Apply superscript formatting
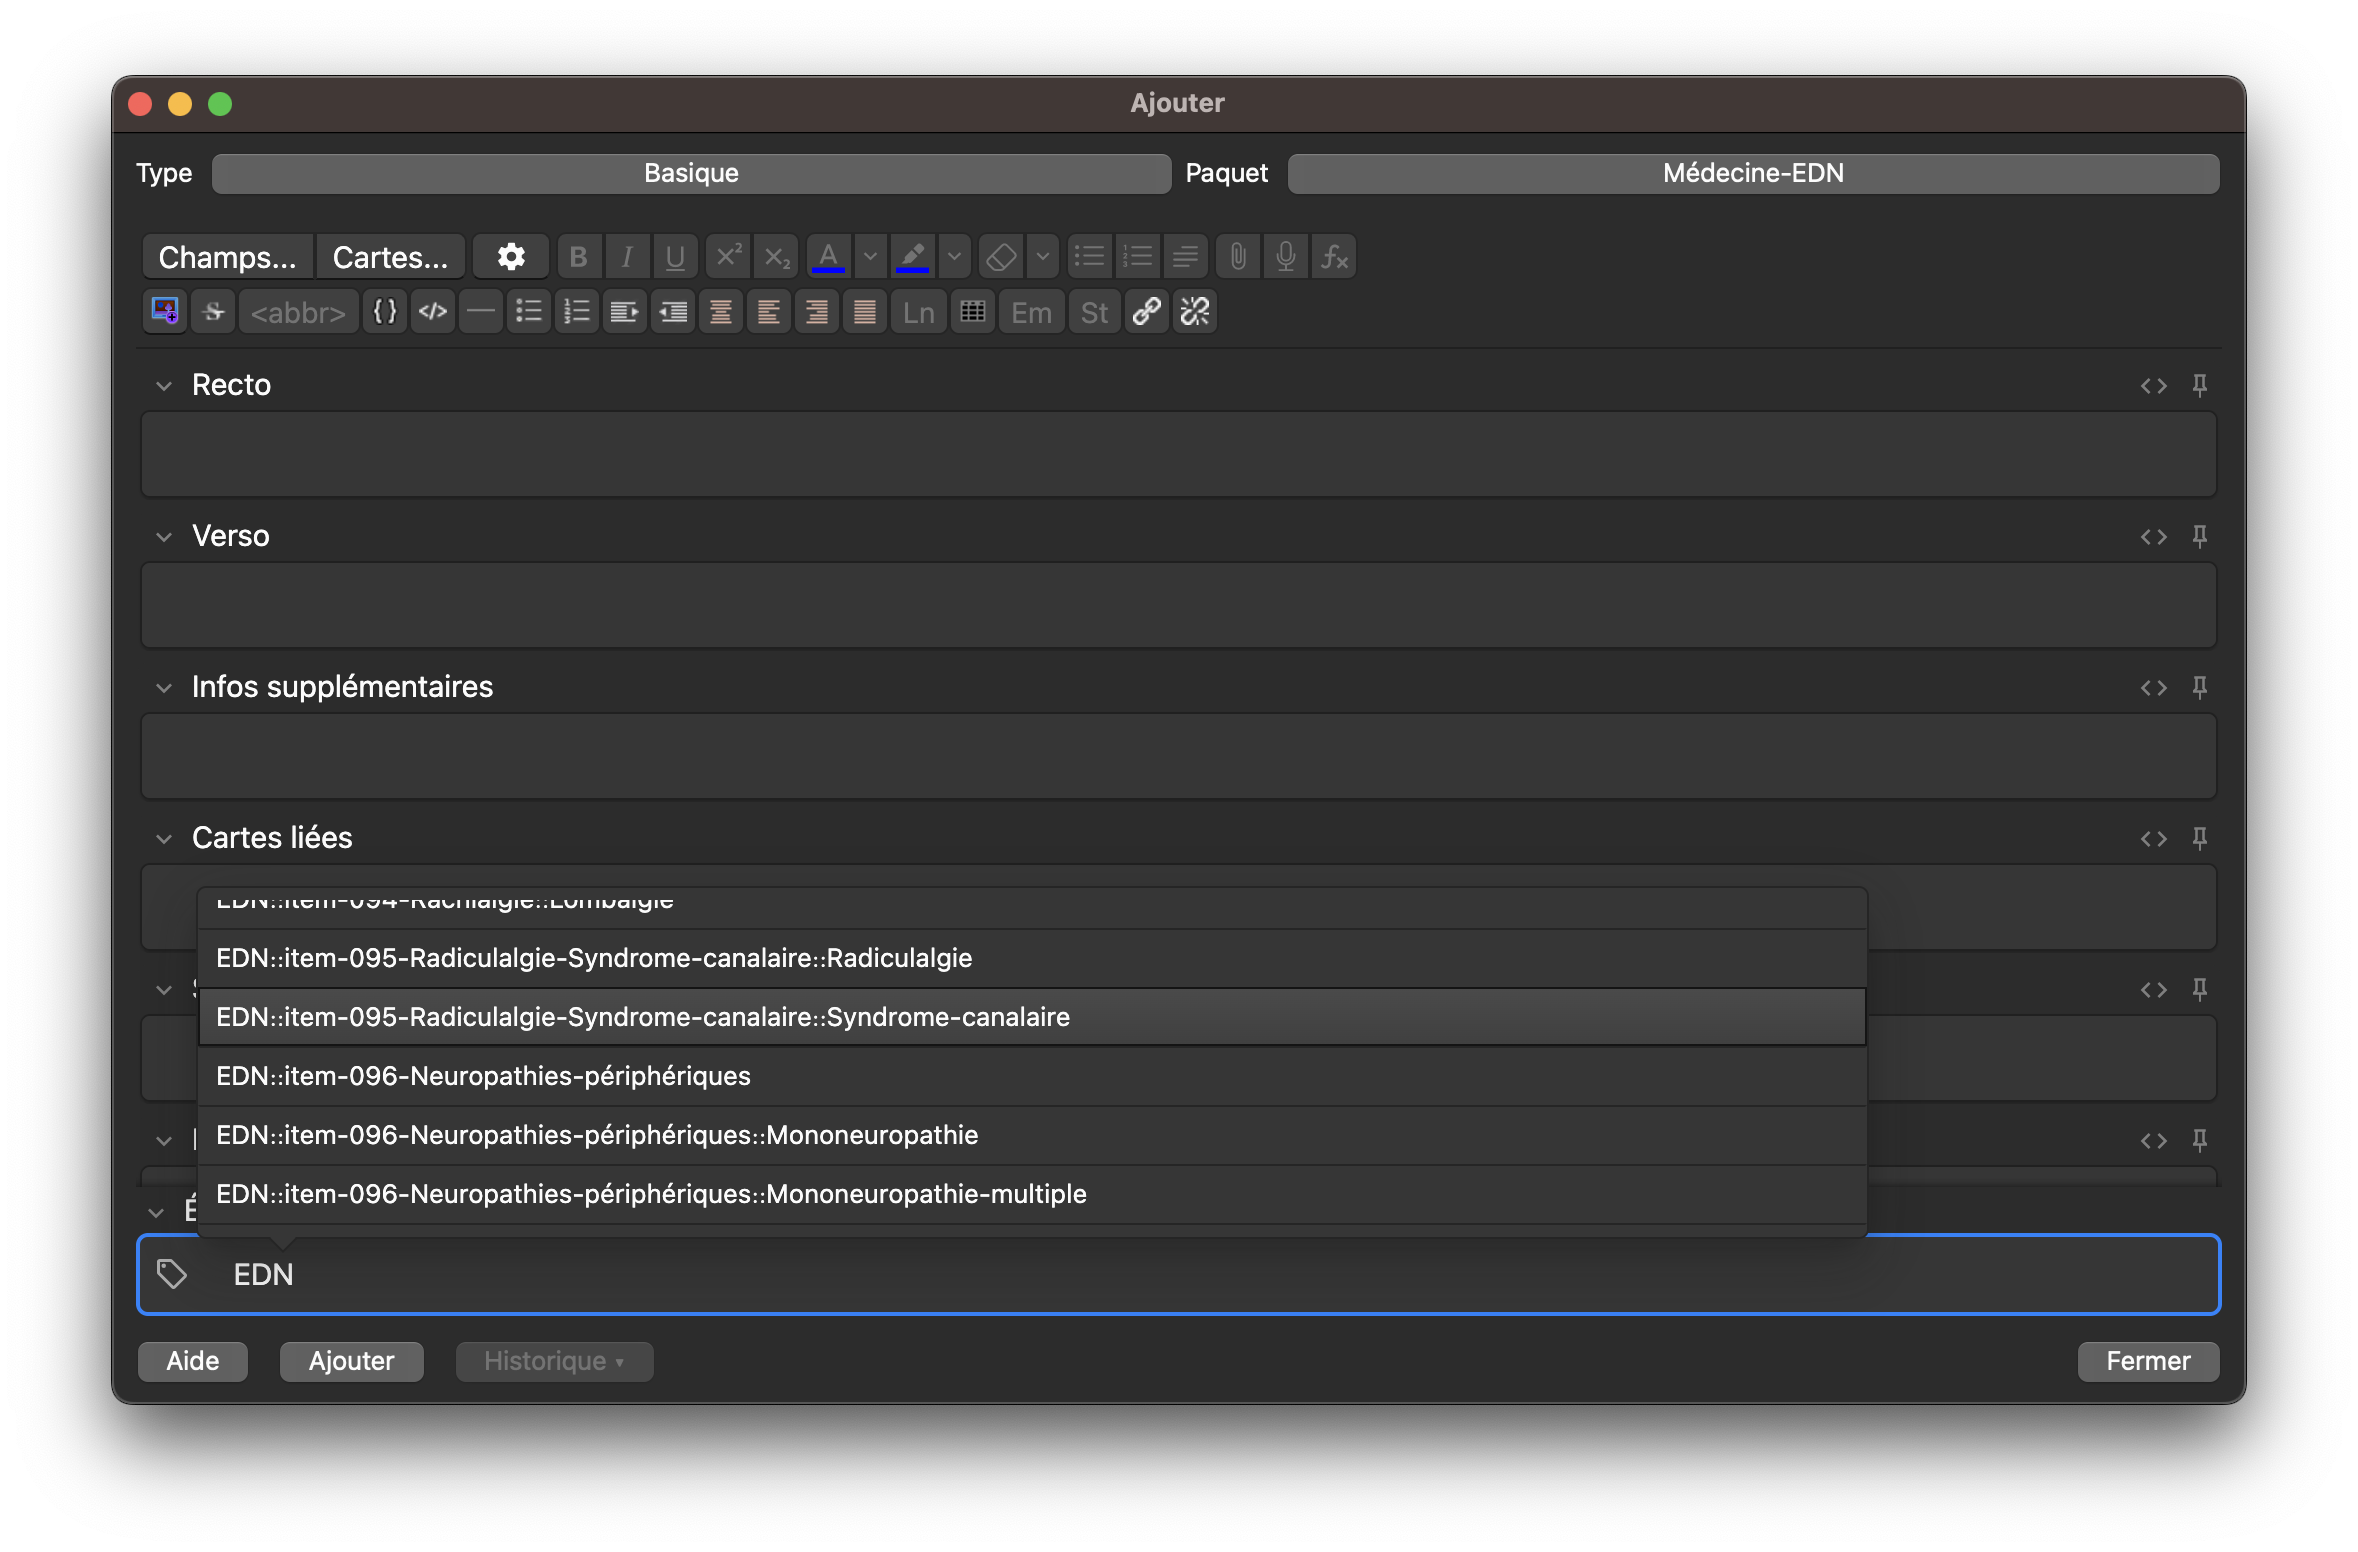 (729, 257)
